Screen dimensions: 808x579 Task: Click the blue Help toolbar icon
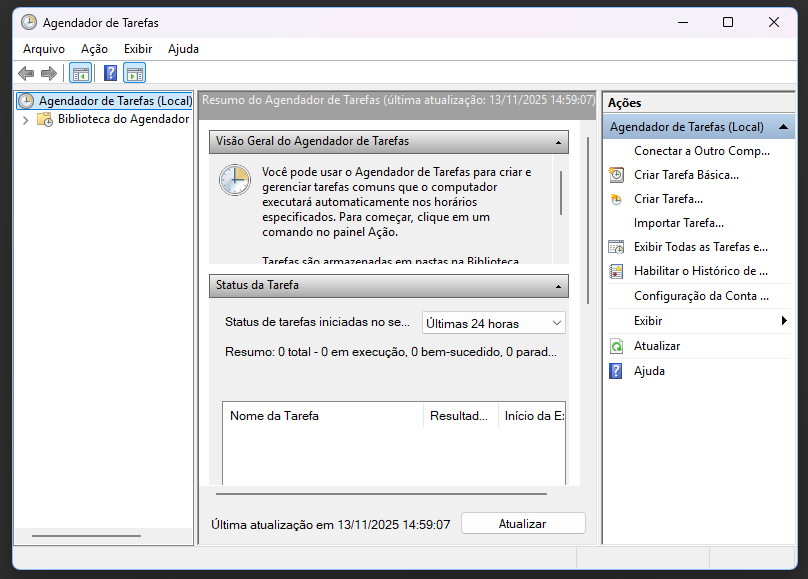(x=111, y=73)
